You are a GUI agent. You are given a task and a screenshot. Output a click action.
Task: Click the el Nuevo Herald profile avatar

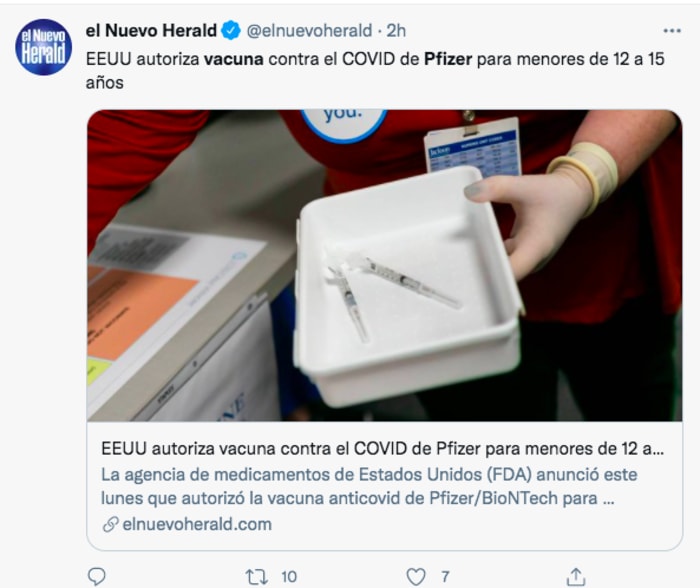pos(43,47)
